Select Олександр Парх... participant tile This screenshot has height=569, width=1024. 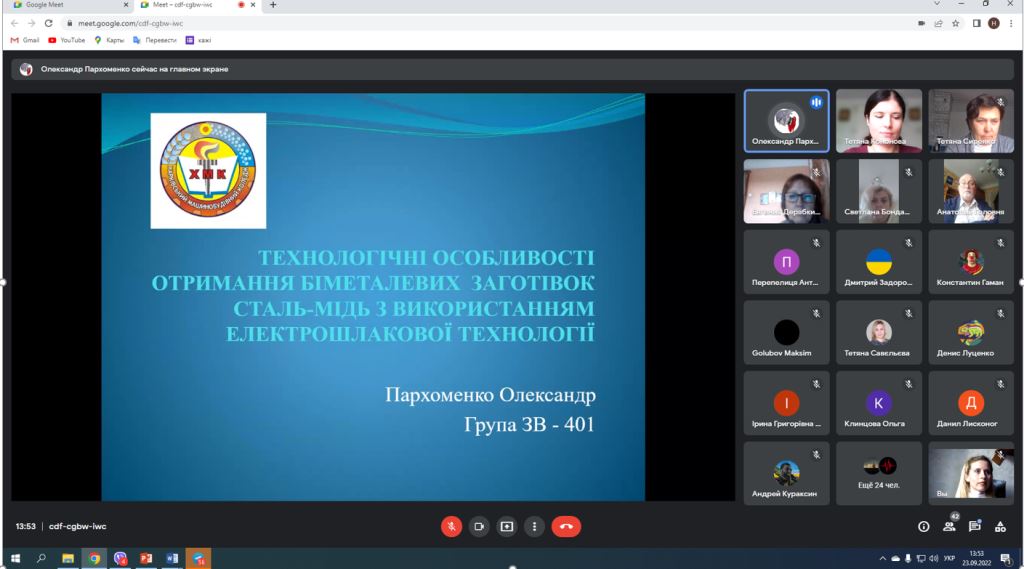pyautogui.click(x=786, y=121)
